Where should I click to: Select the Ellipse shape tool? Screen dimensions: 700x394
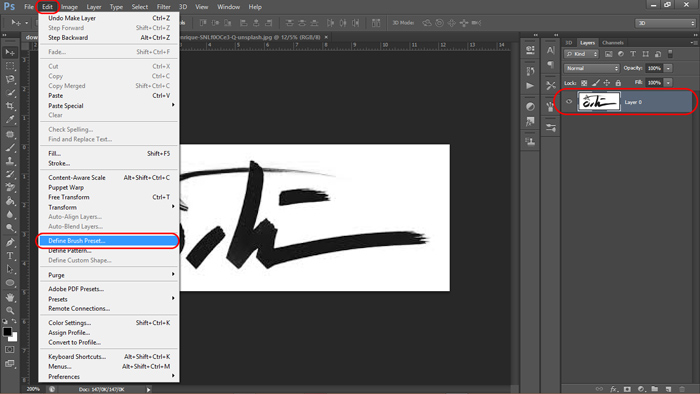(10, 283)
